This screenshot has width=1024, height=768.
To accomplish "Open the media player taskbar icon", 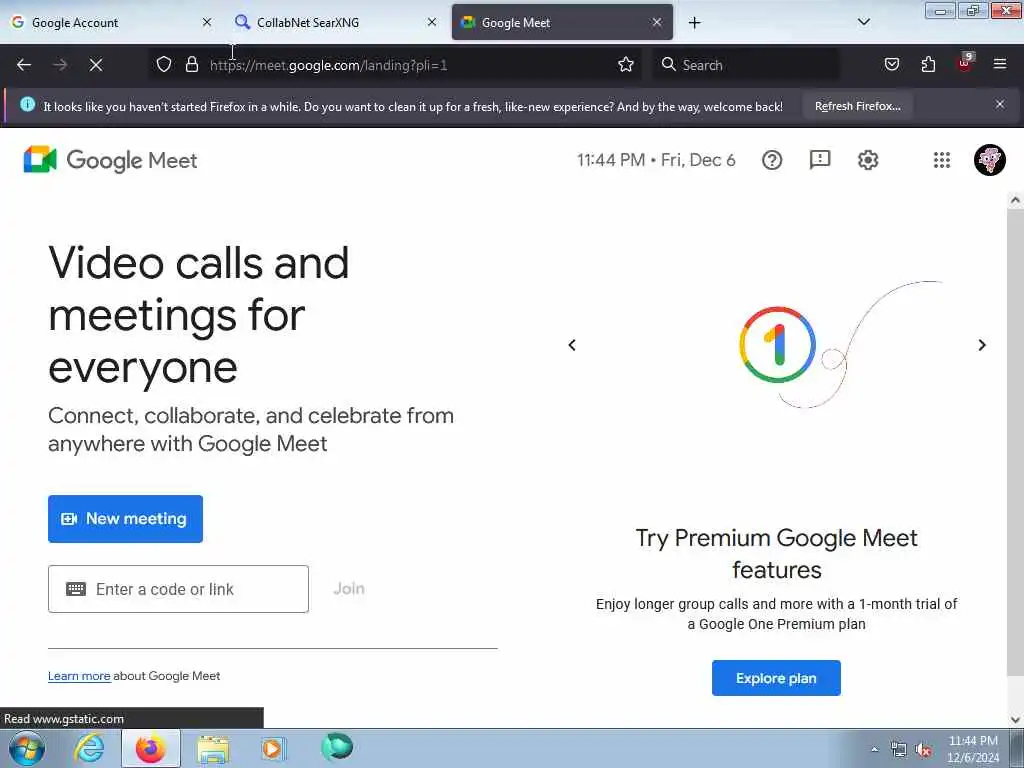I will pyautogui.click(x=273, y=748).
